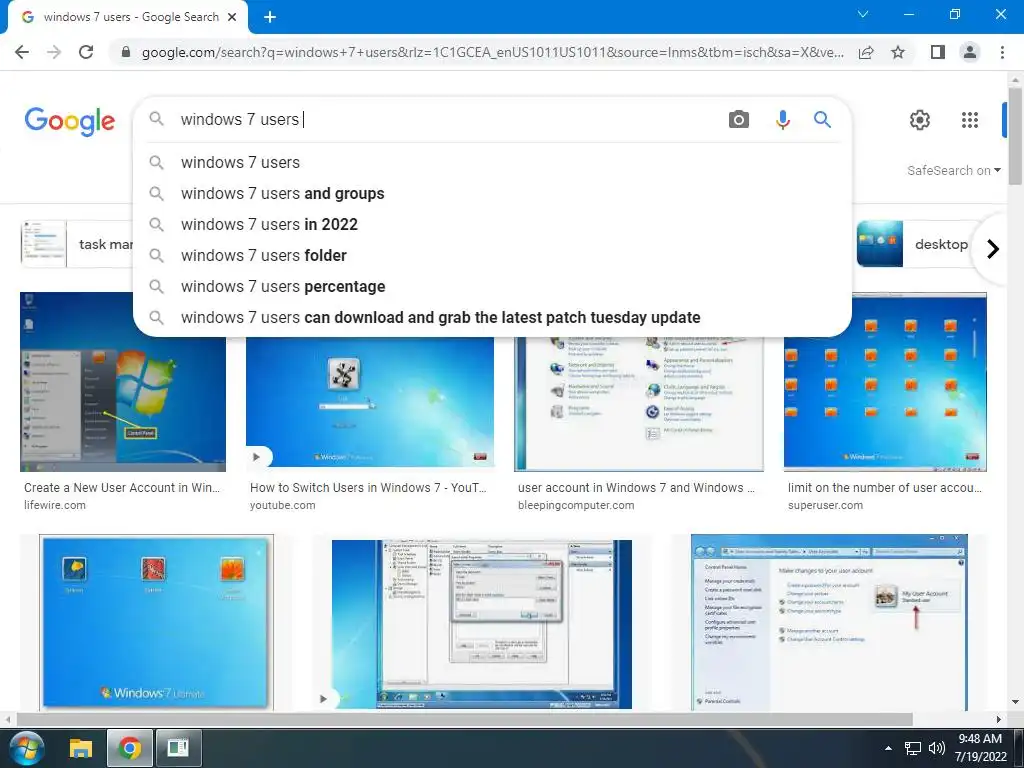This screenshot has height=768, width=1024.
Task: Select suggestion windows 7 users folder
Action: [492, 255]
